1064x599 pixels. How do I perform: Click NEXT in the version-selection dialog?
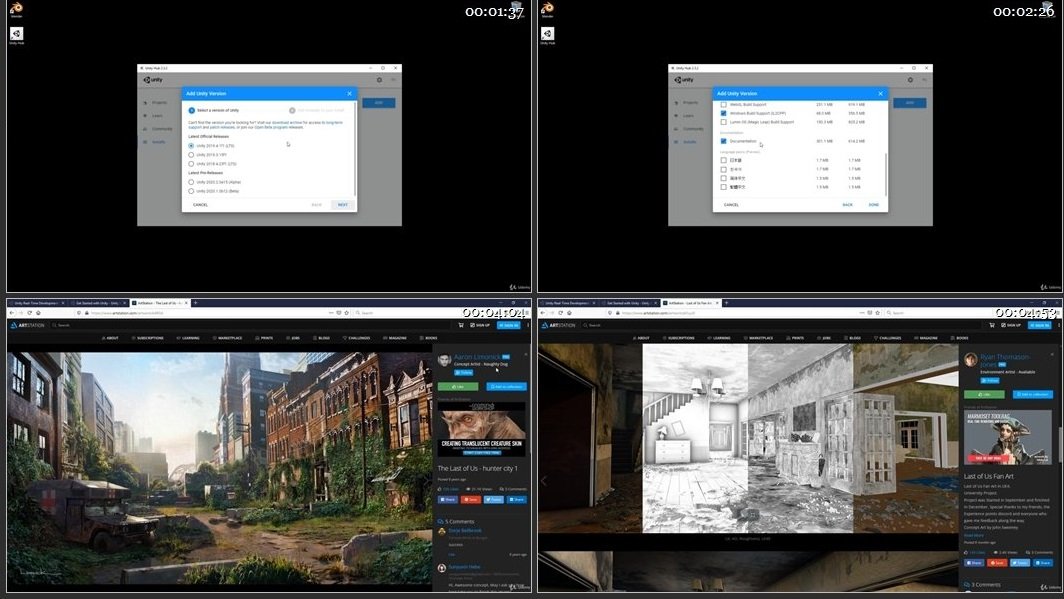click(343, 204)
